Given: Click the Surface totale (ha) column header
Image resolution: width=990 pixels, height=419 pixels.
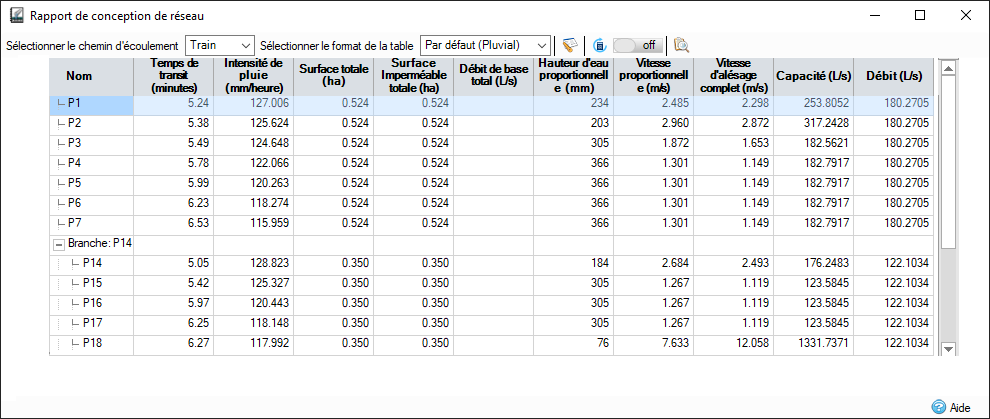Looking at the screenshot, I should [x=333, y=76].
